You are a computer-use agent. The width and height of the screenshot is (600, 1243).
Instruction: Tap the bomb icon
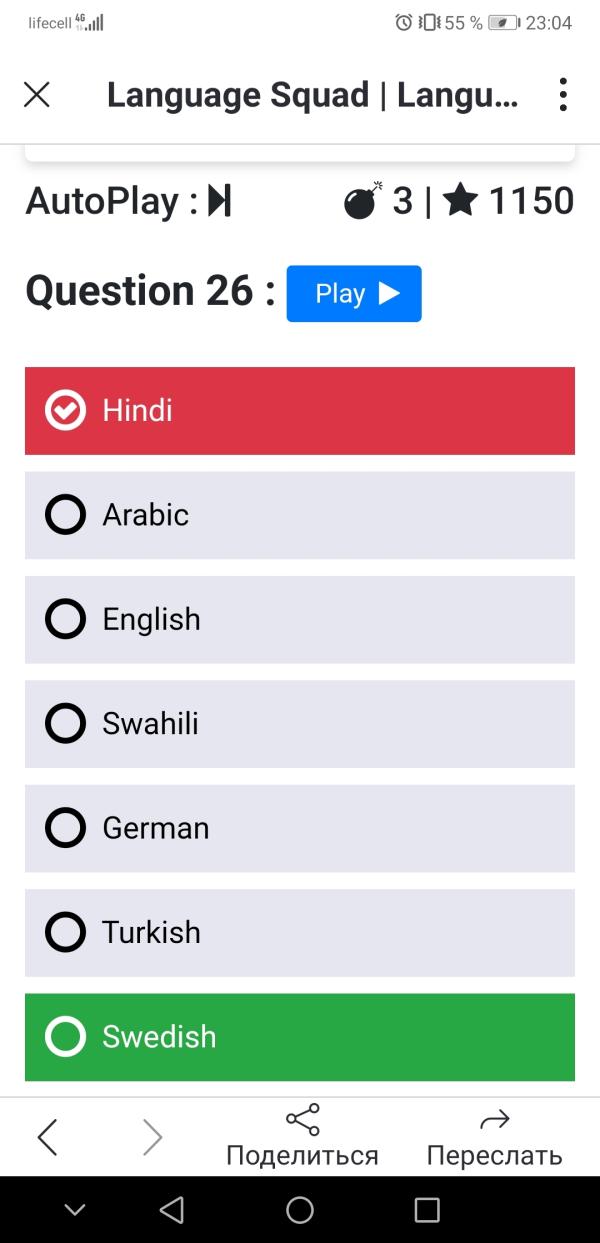point(363,200)
